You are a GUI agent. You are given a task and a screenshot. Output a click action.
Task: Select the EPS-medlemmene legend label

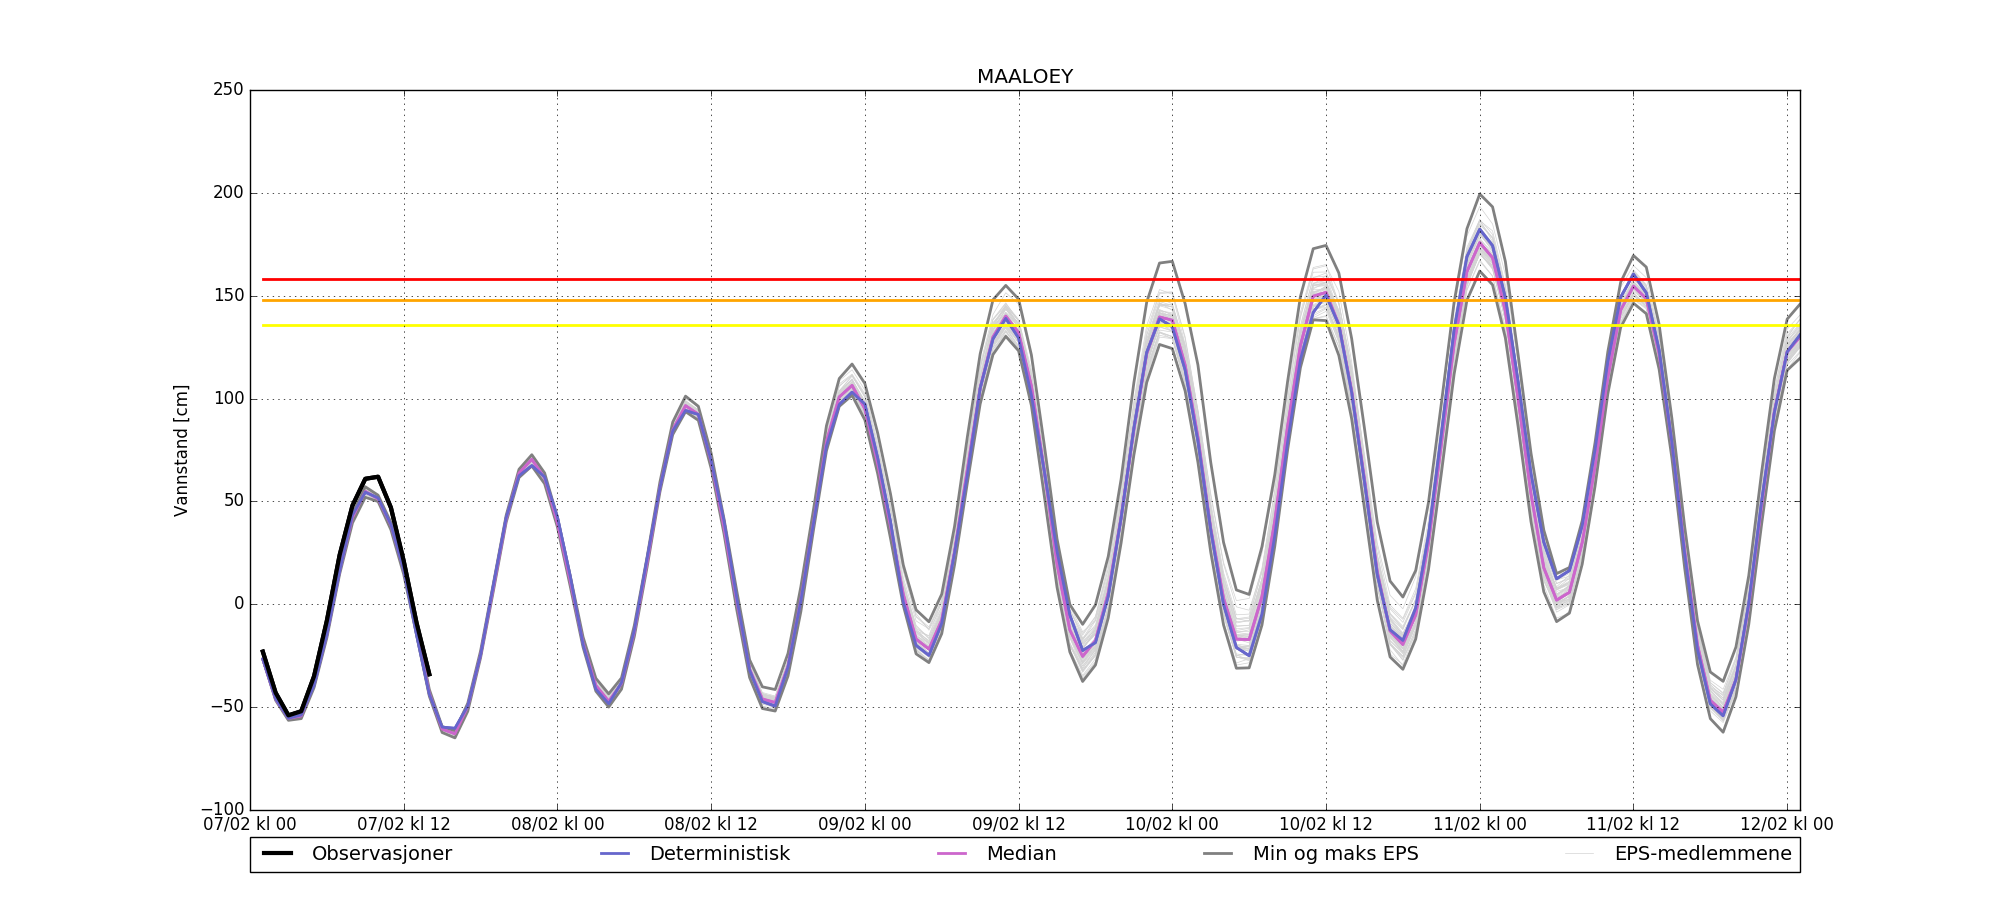(x=1703, y=854)
